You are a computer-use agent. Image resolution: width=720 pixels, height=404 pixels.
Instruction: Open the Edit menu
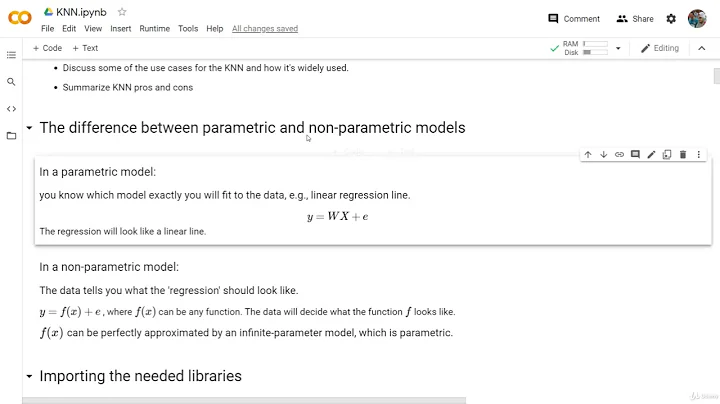(x=69, y=28)
